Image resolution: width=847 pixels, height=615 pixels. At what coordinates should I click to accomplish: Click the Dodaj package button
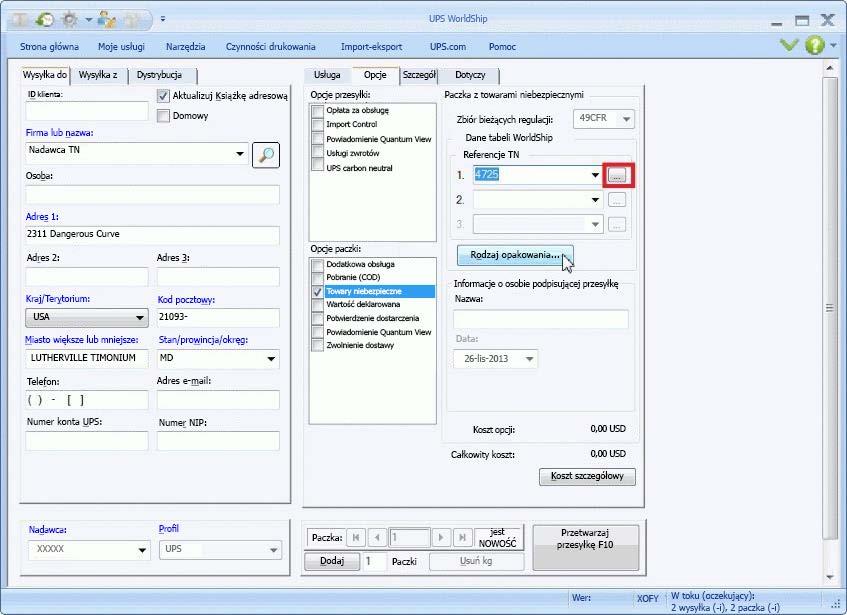tap(332, 561)
